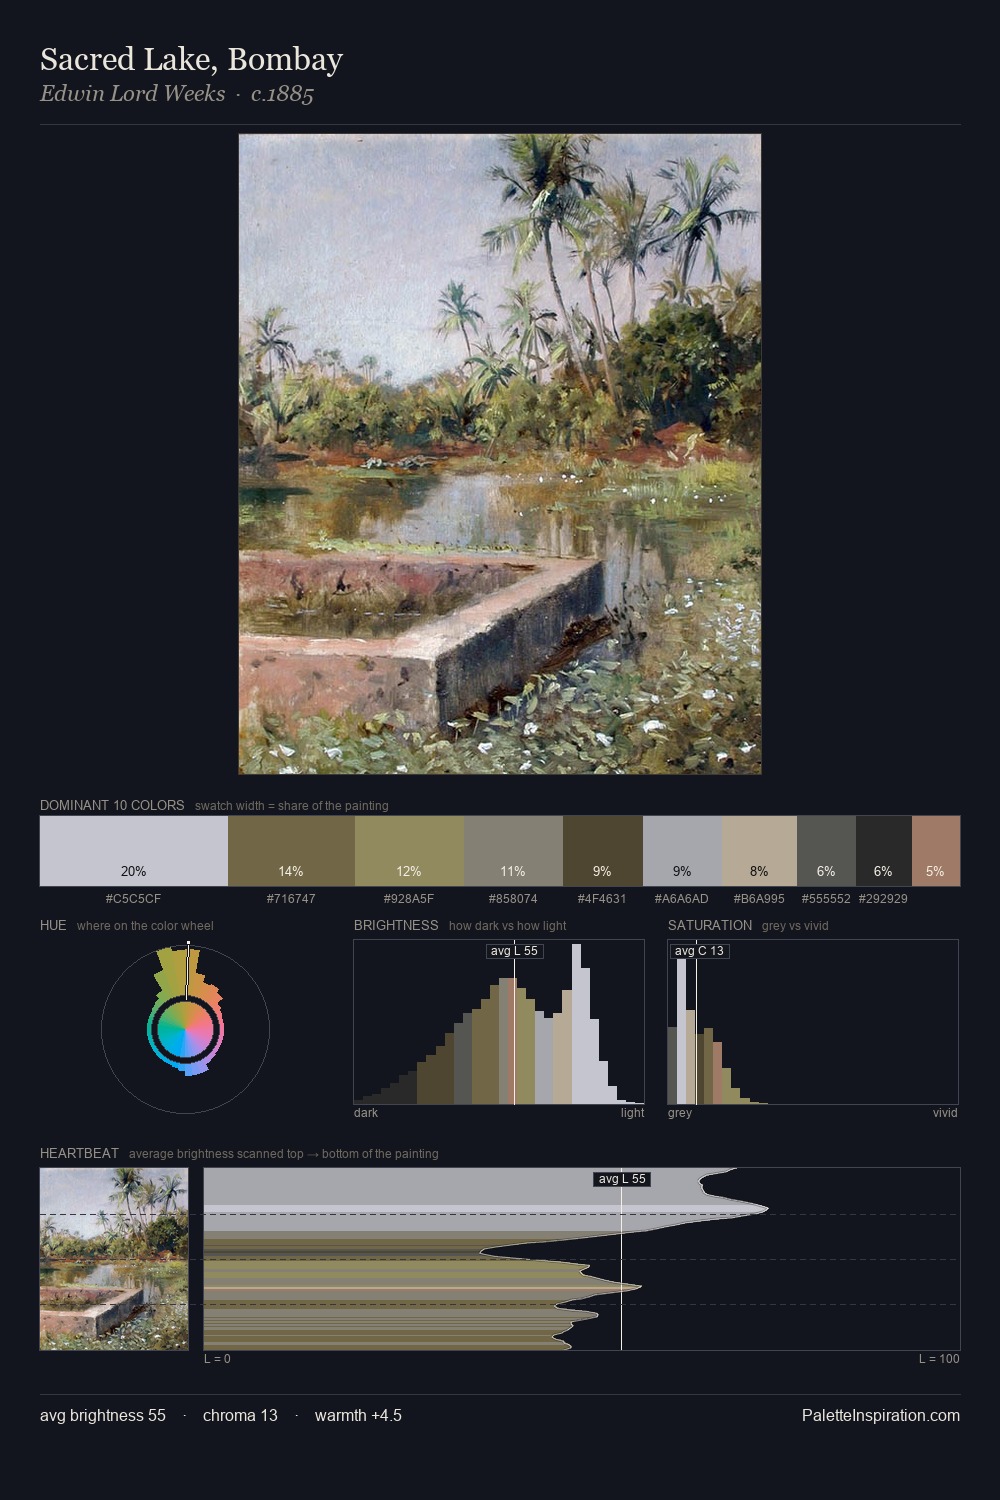Click the small Heartbeat painting thumbnail

114,1259
